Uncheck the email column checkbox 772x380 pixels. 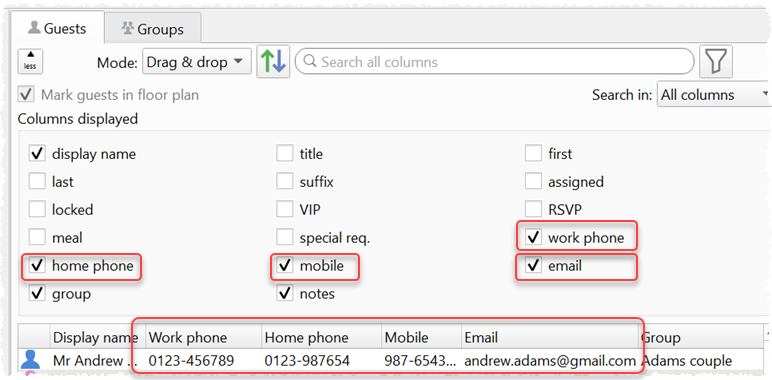533,266
